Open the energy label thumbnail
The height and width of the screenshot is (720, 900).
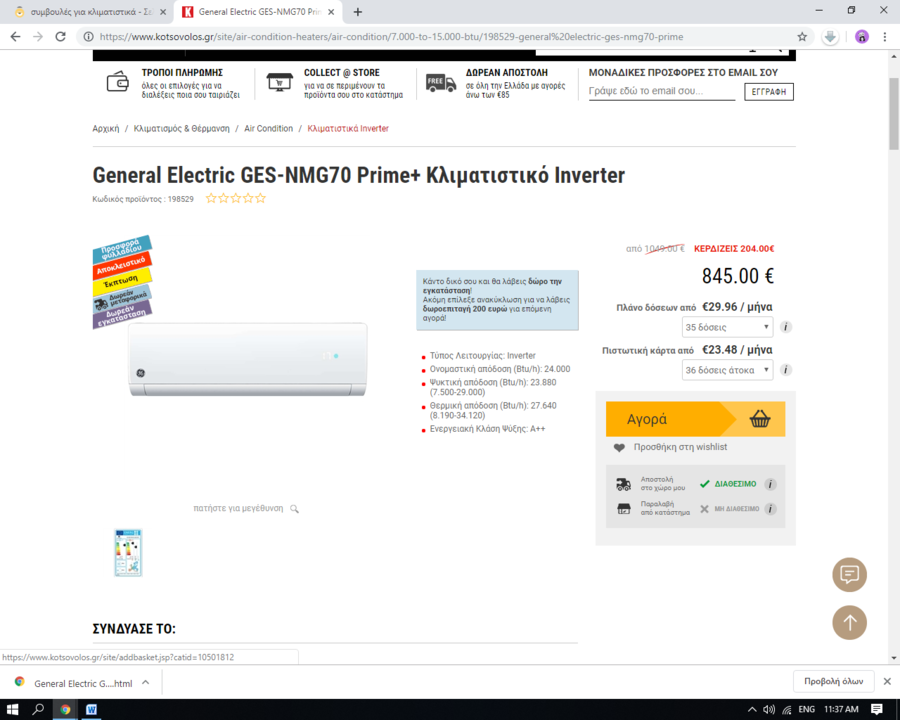pos(128,552)
